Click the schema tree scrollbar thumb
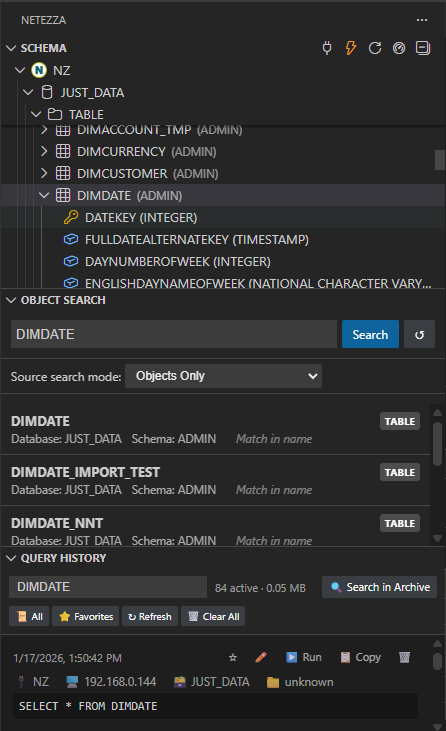The image size is (446, 731). [x=439, y=160]
